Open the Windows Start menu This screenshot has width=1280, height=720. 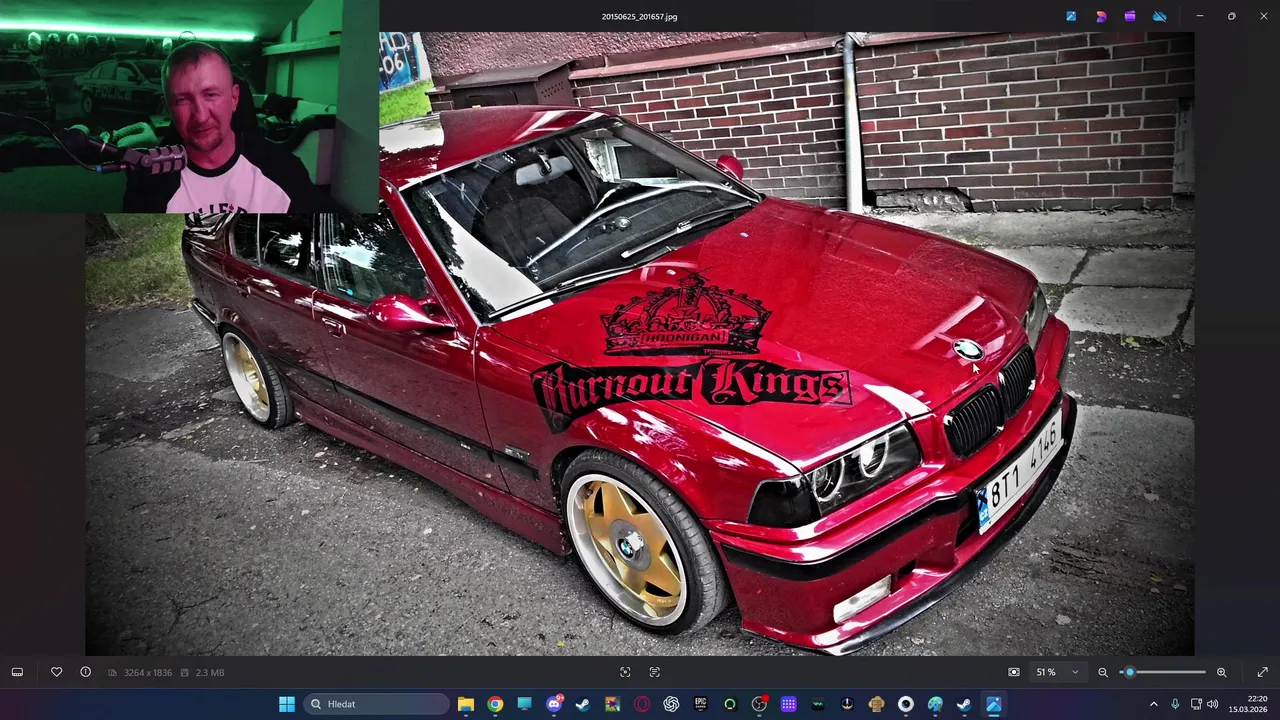287,704
